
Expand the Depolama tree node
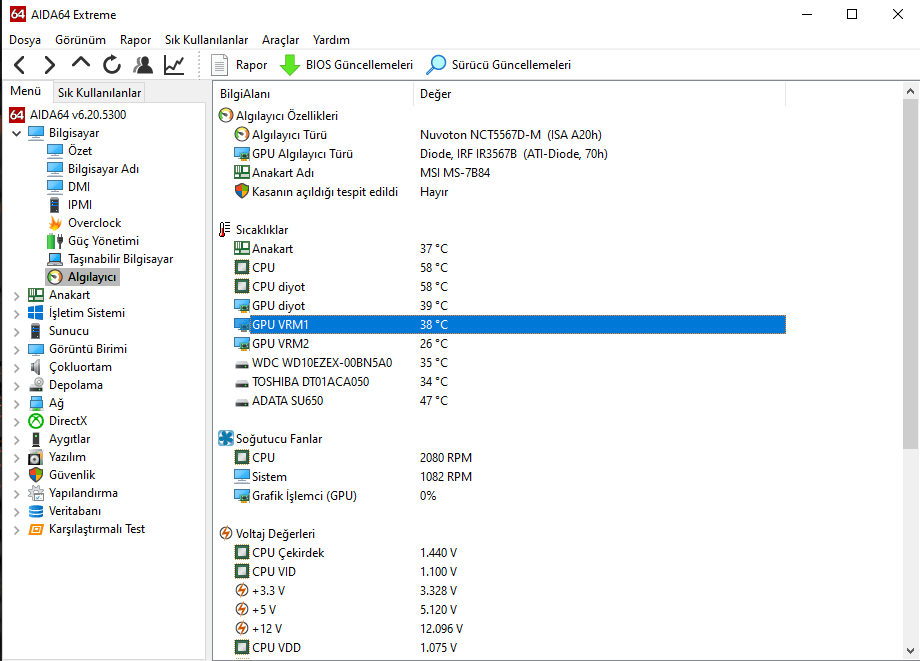click(16, 386)
